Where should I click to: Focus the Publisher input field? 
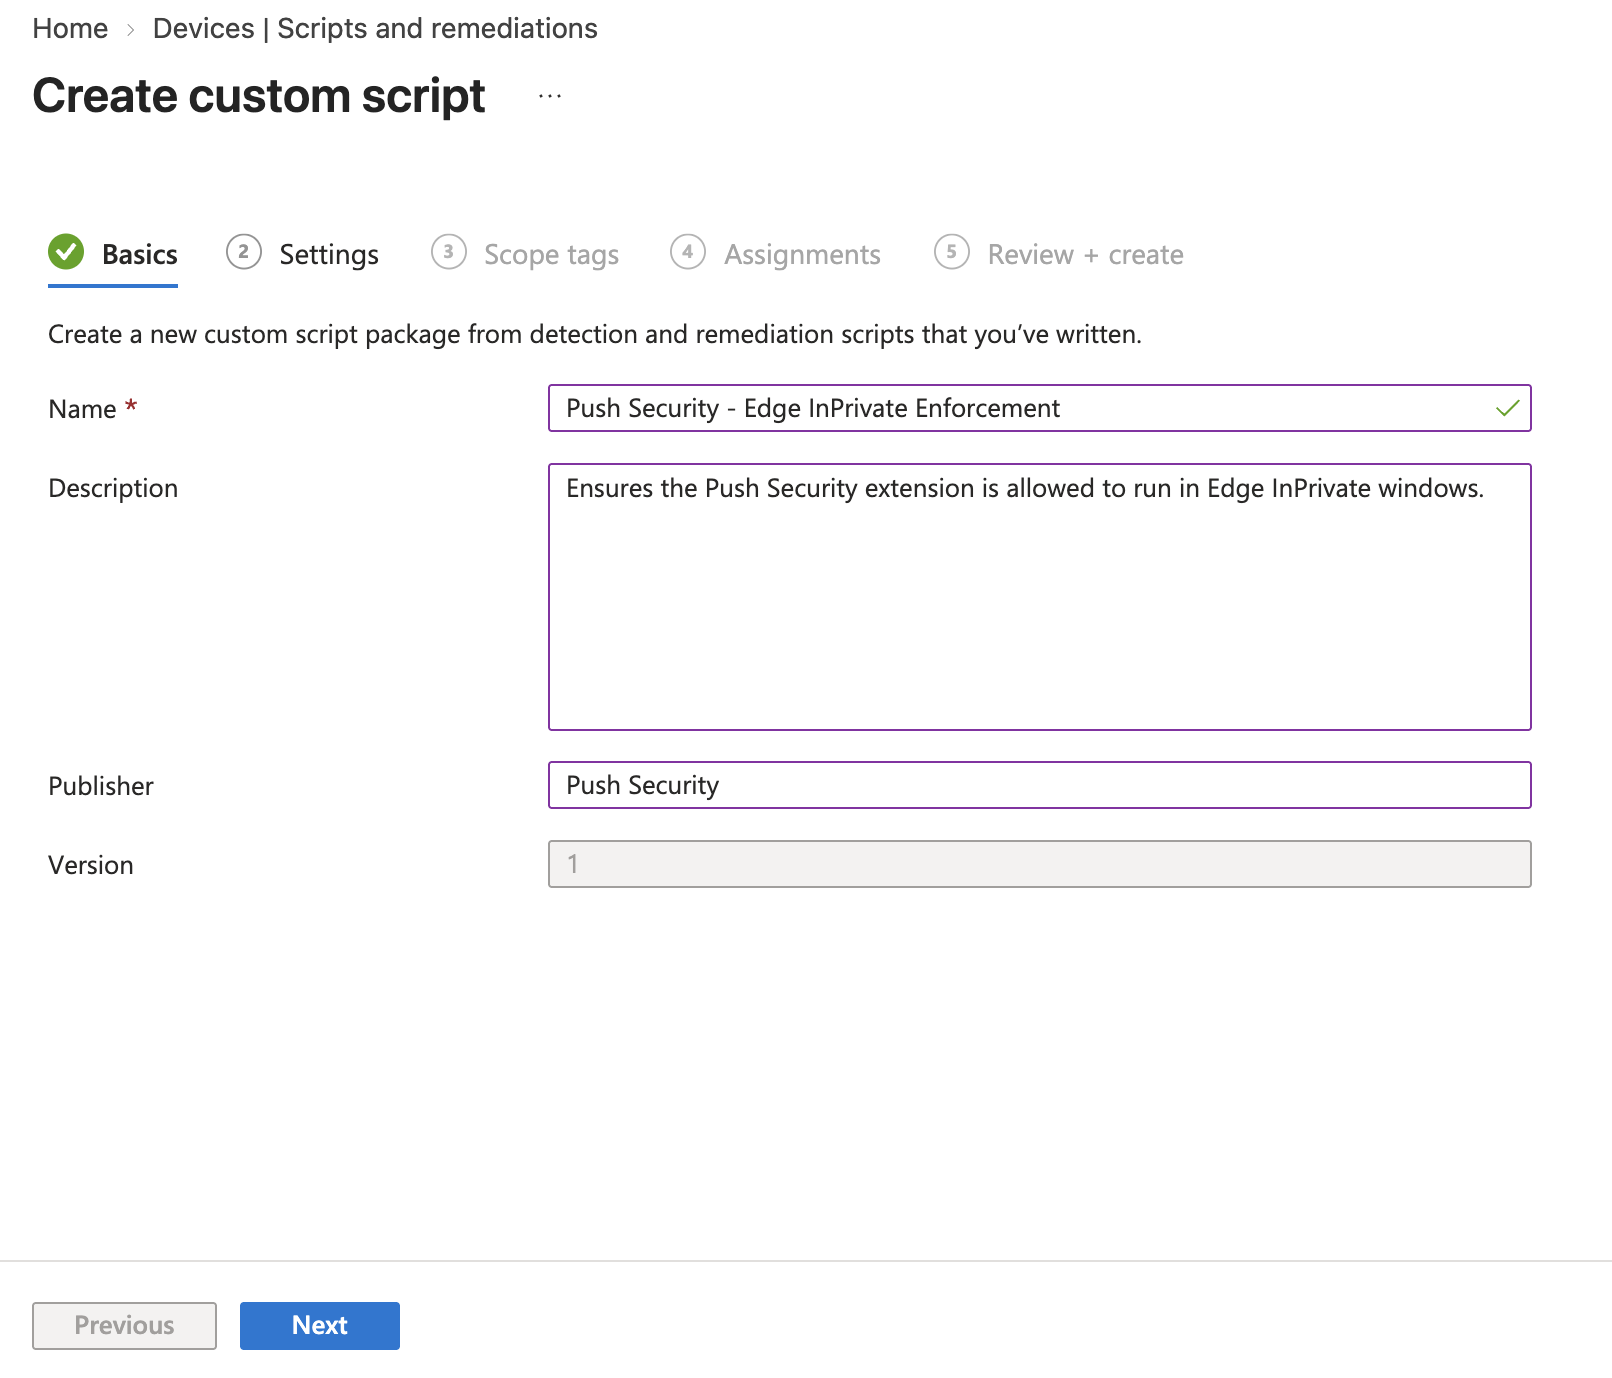(1040, 785)
